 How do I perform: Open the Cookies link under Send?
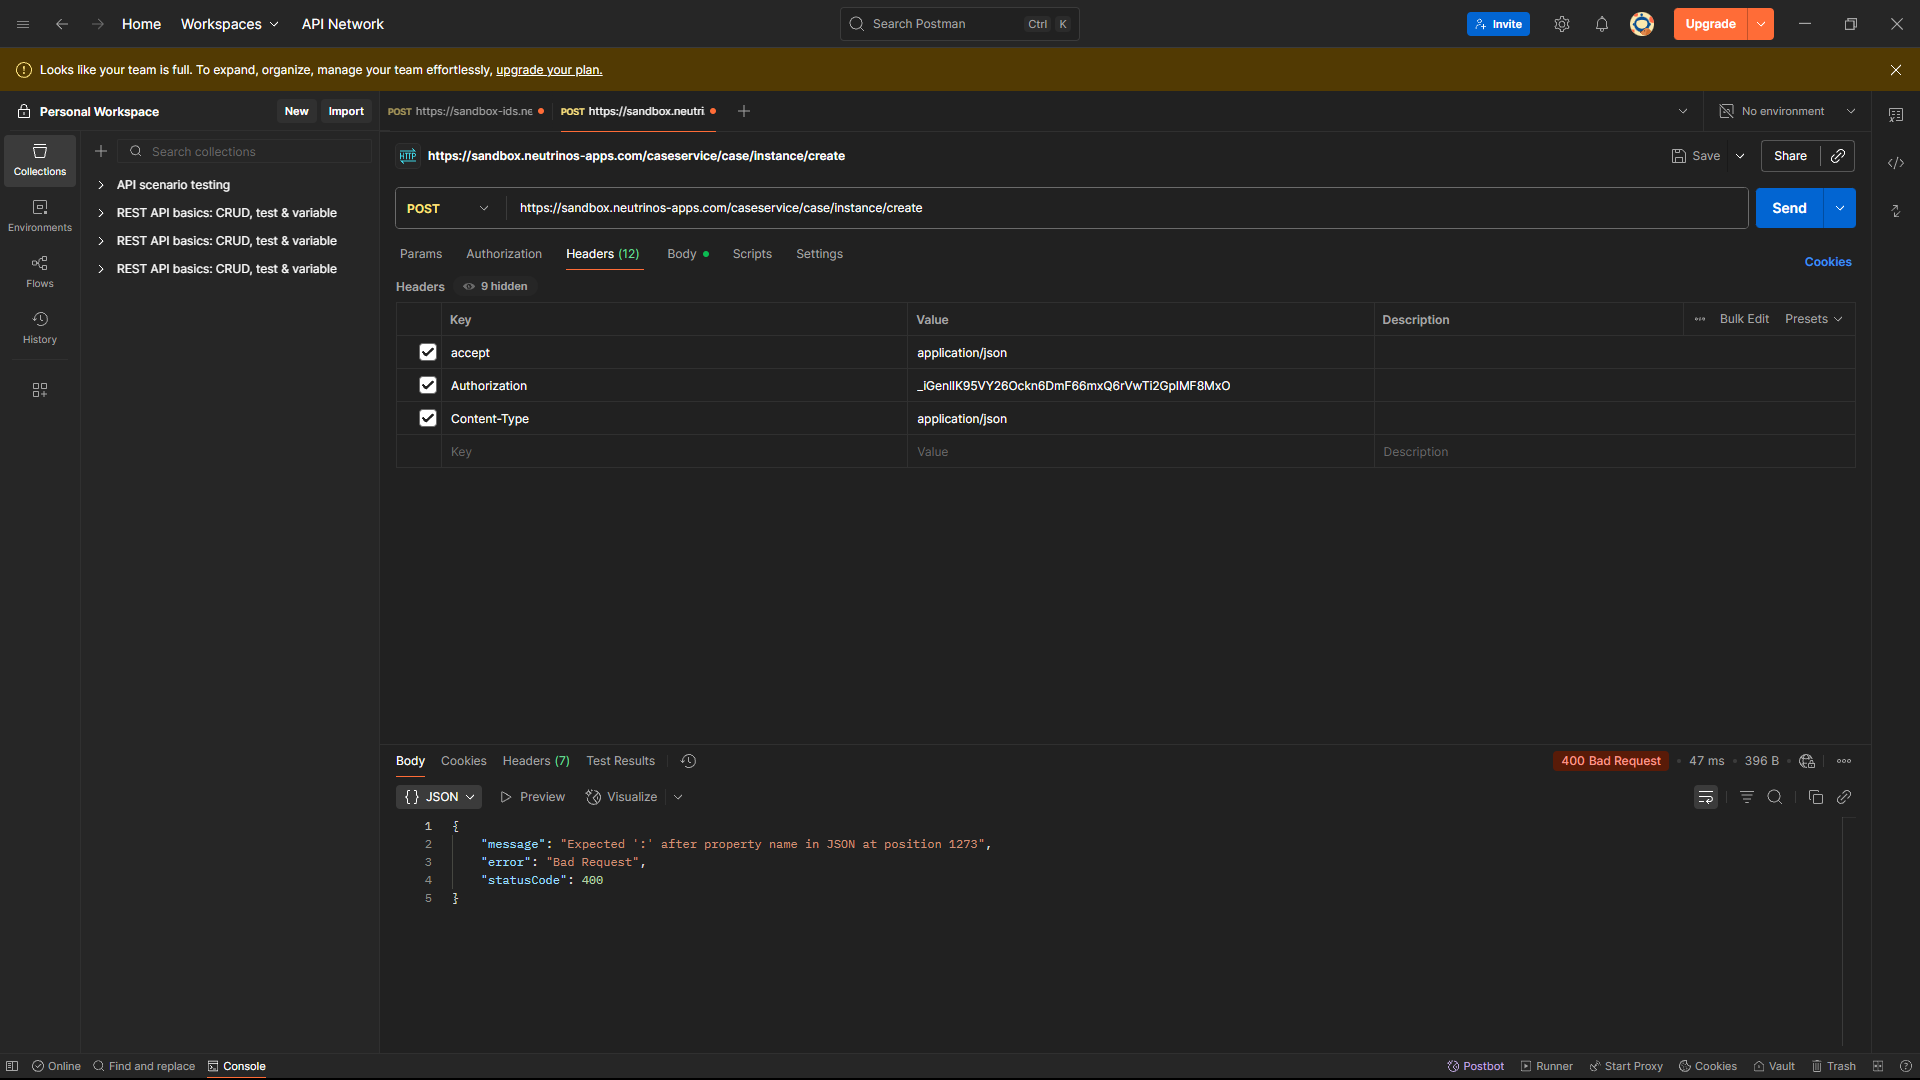[x=1828, y=262]
